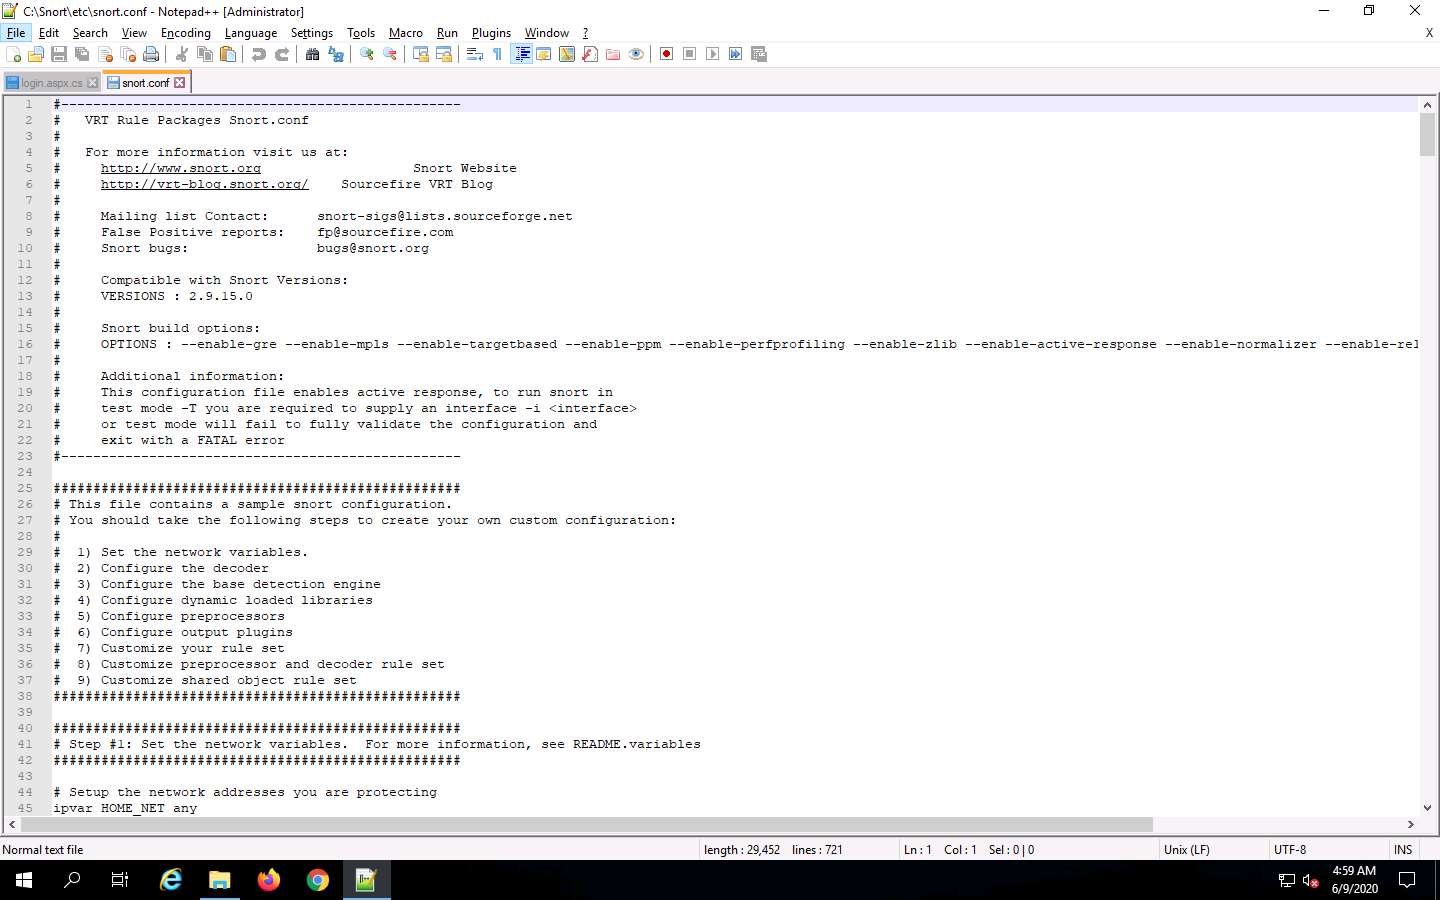Open Firefox from the taskbar
1440x900 pixels.
269,880
